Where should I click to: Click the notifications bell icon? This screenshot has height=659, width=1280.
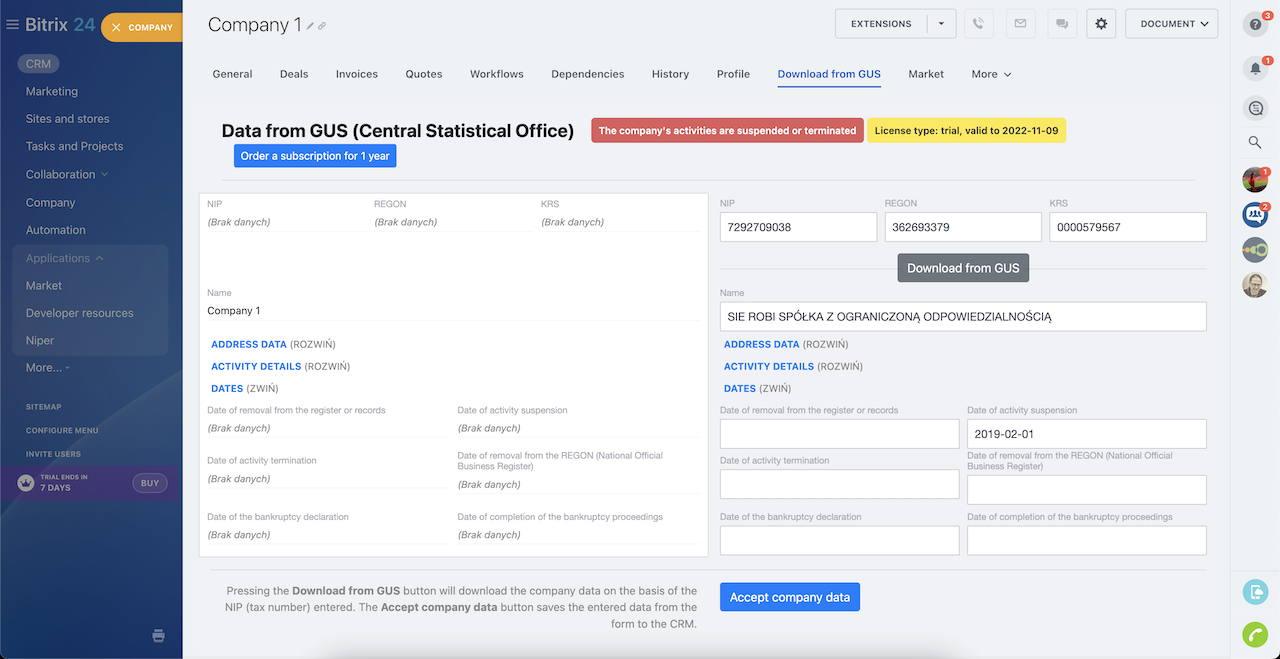pos(1255,68)
